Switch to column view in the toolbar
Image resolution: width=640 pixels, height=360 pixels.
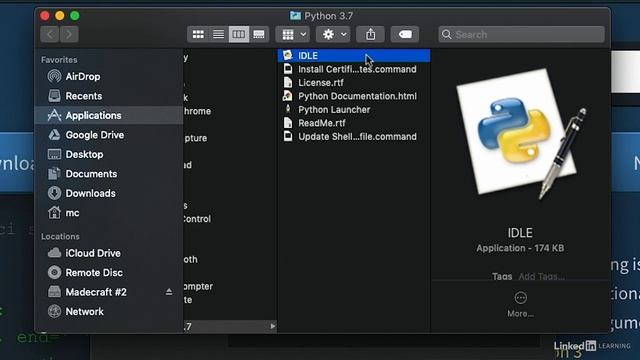pos(239,34)
